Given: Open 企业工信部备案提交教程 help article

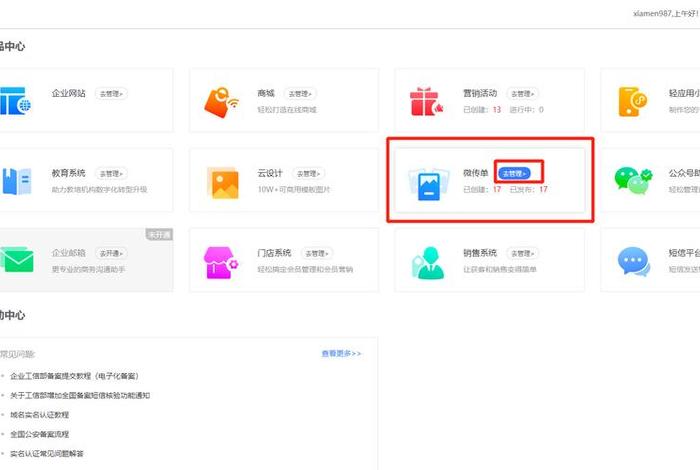Looking at the screenshot, I should coord(74,376).
